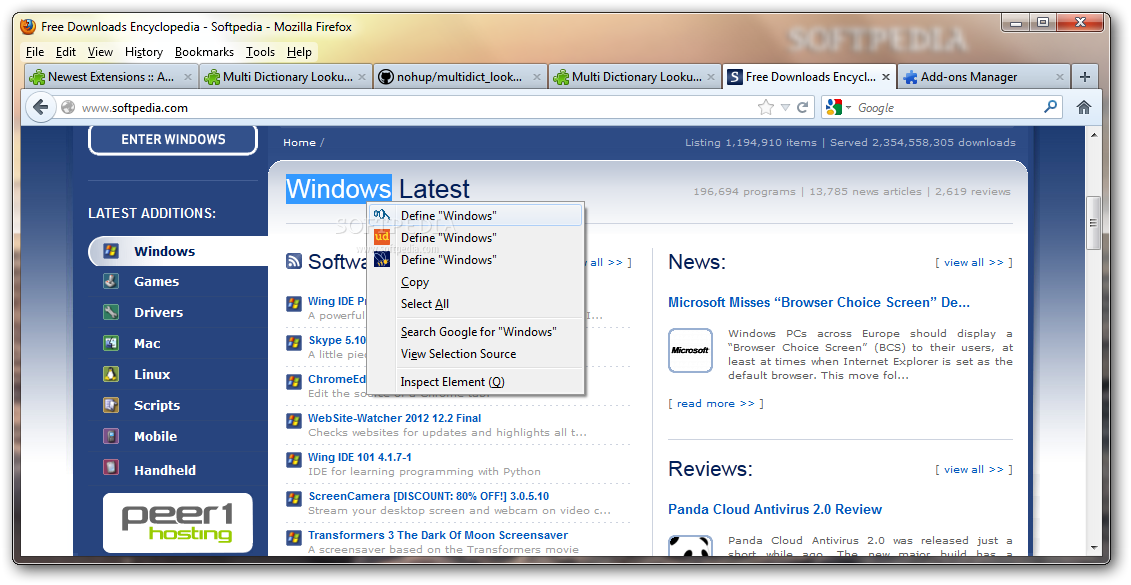The width and height of the screenshot is (1131, 585).
Task: Choose Search Google for "Windows"
Action: [x=476, y=332]
